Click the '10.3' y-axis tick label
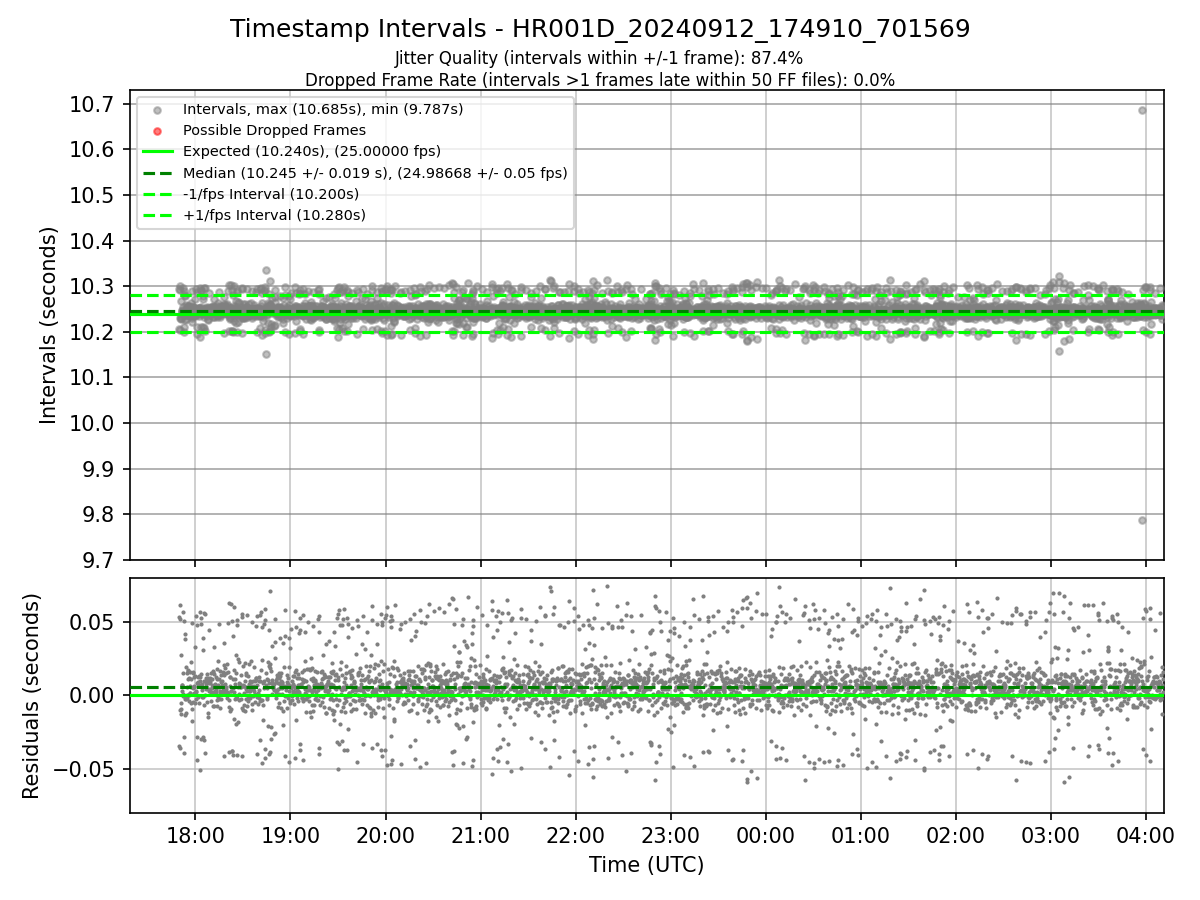 click(93, 287)
